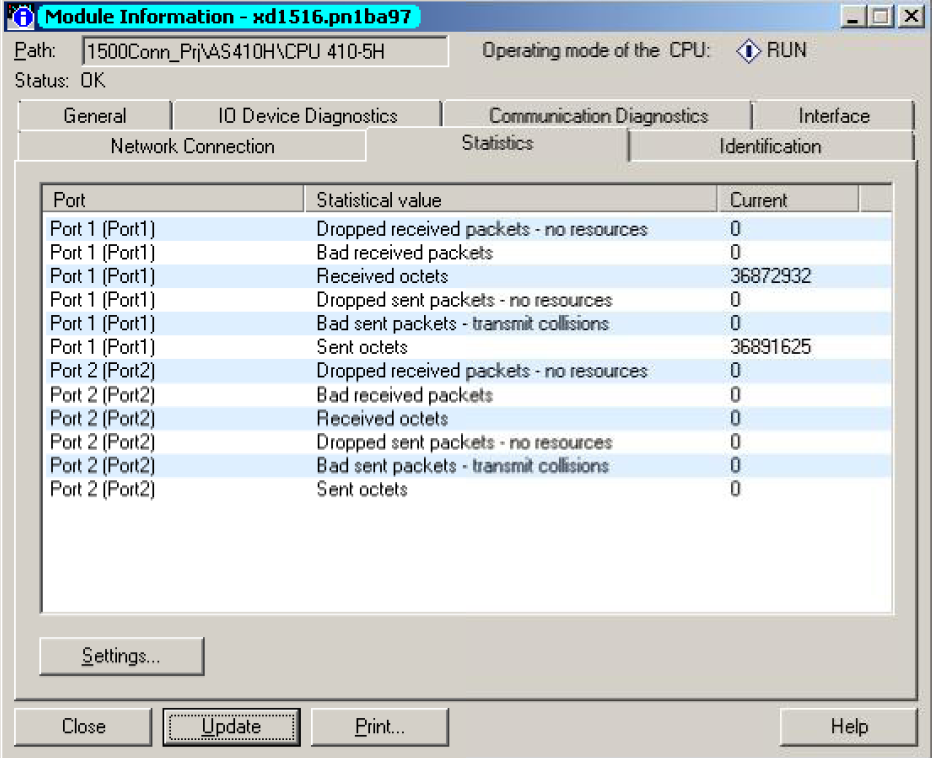Click the Settings... button
The width and height of the screenshot is (932, 758).
click(x=121, y=656)
